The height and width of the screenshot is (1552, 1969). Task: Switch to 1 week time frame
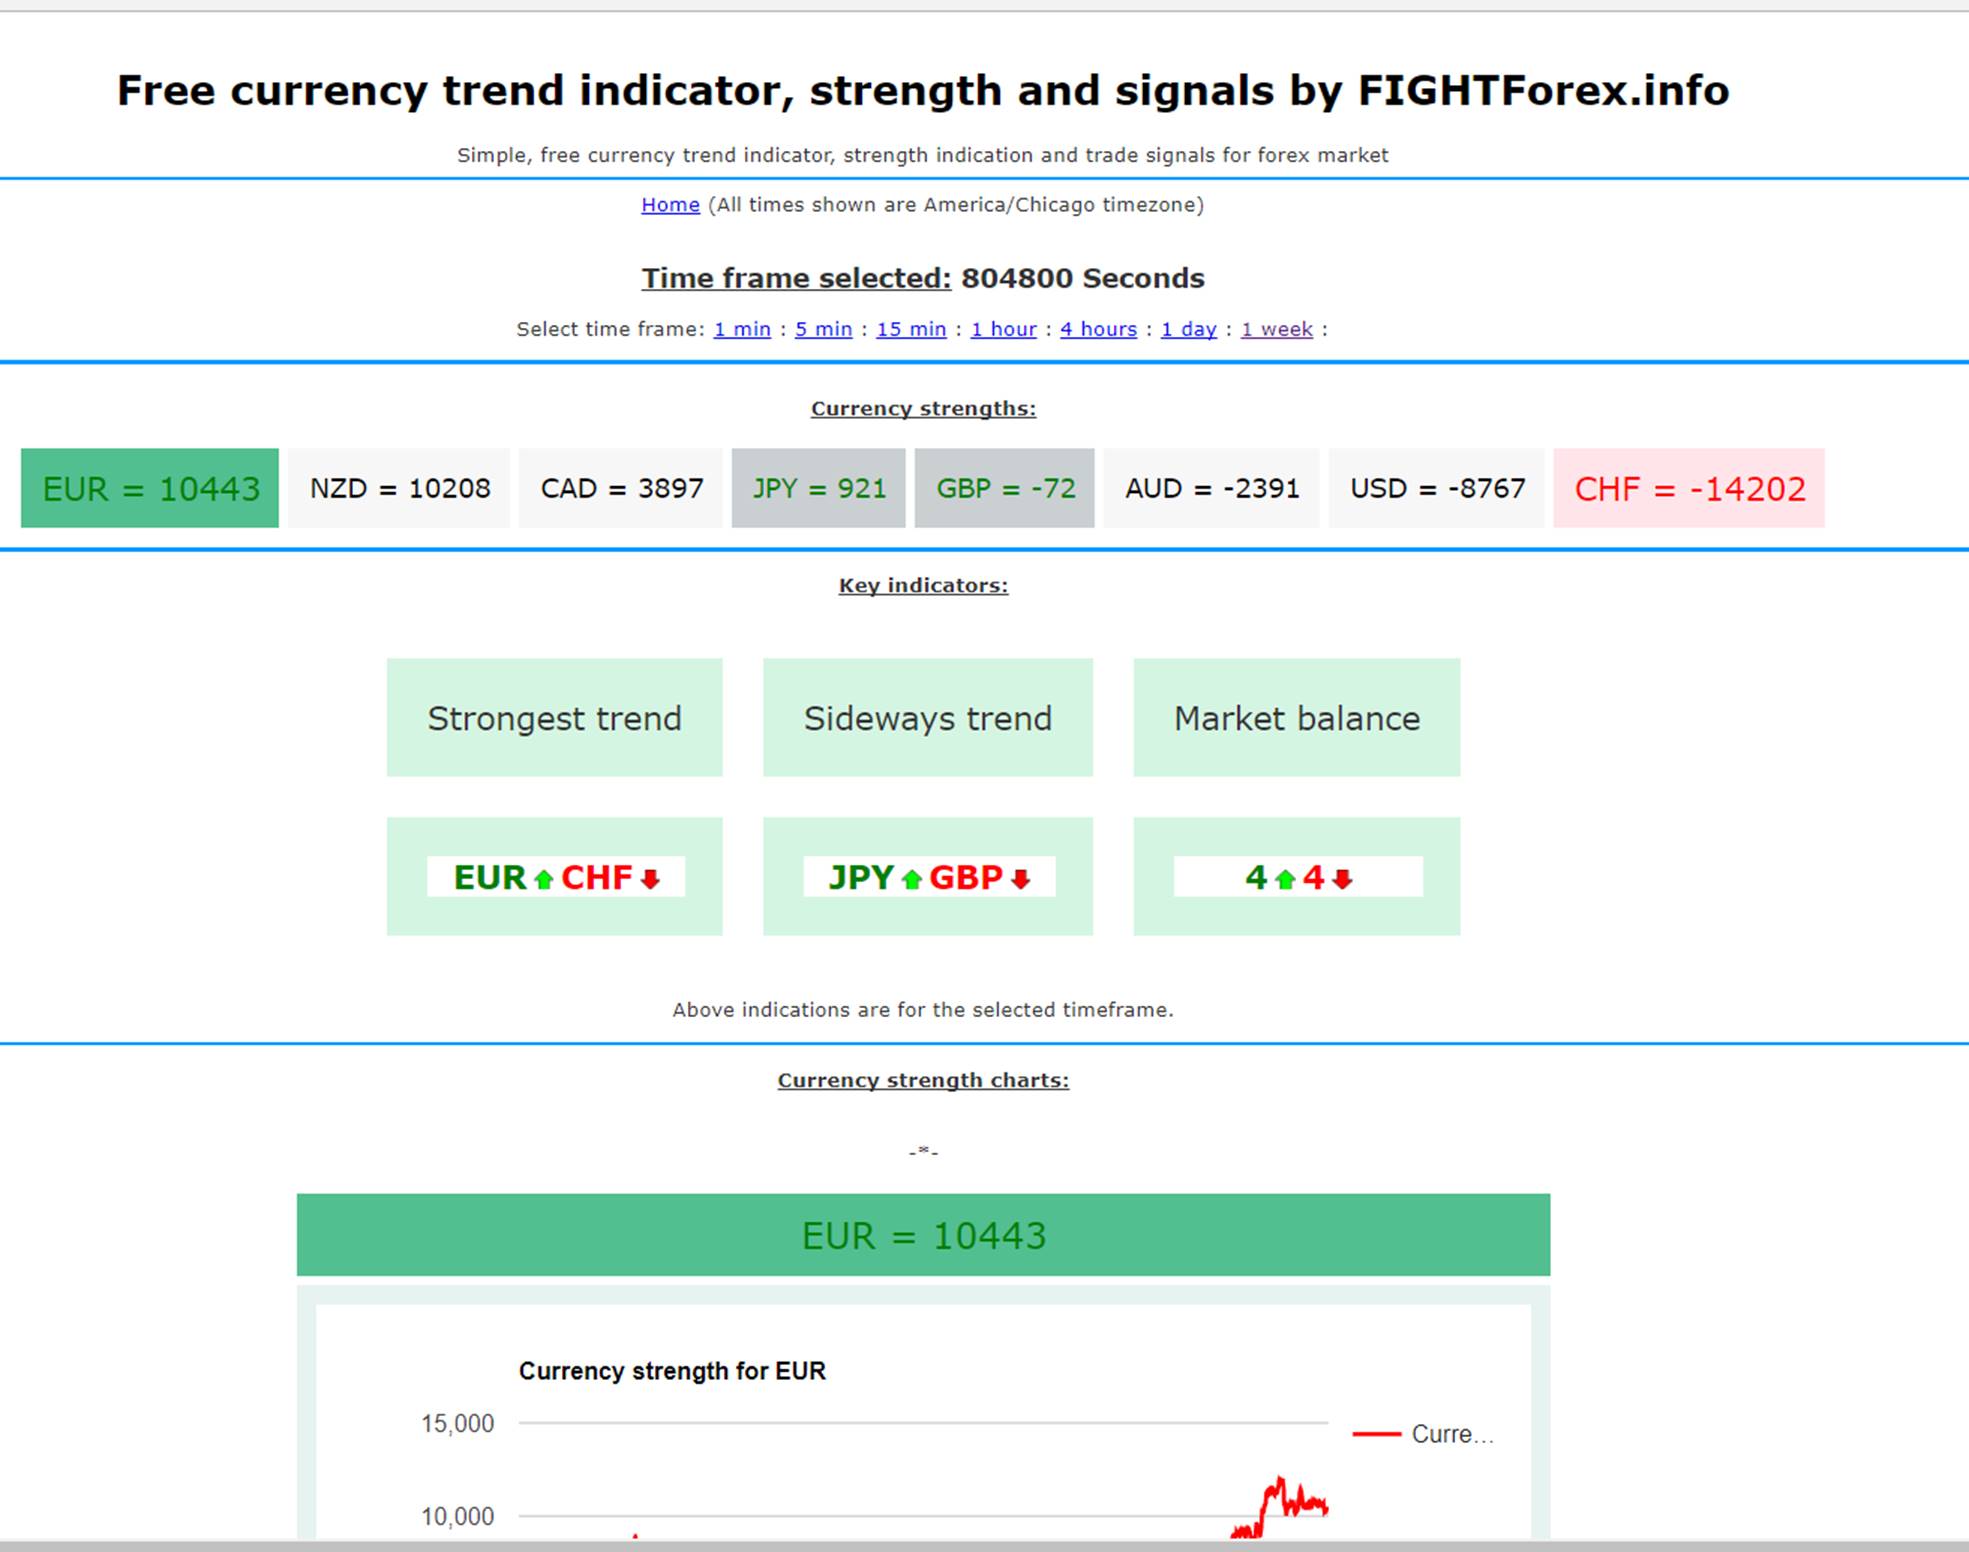click(1276, 329)
